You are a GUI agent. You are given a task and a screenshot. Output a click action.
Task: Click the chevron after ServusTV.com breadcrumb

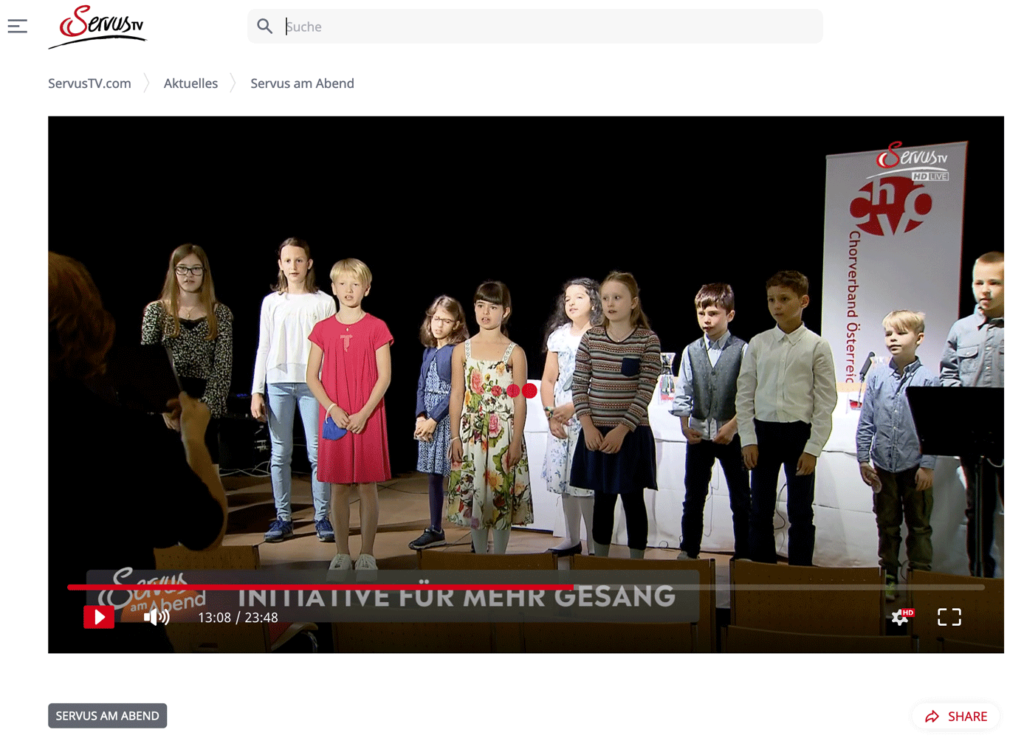pos(148,83)
